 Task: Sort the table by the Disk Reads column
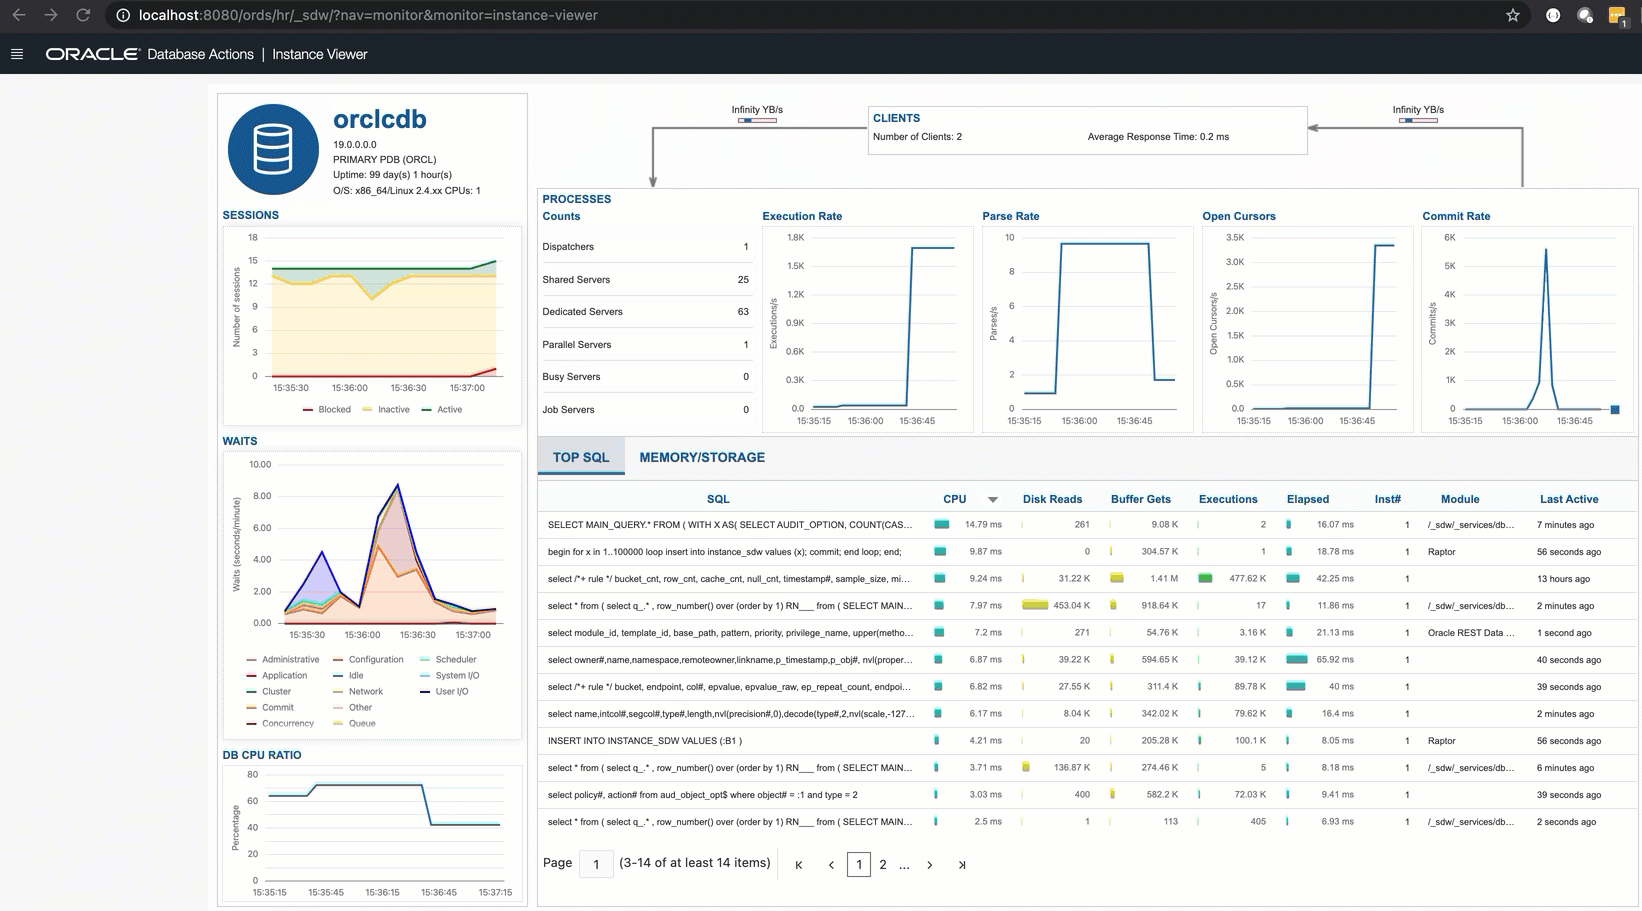[x=1052, y=499]
